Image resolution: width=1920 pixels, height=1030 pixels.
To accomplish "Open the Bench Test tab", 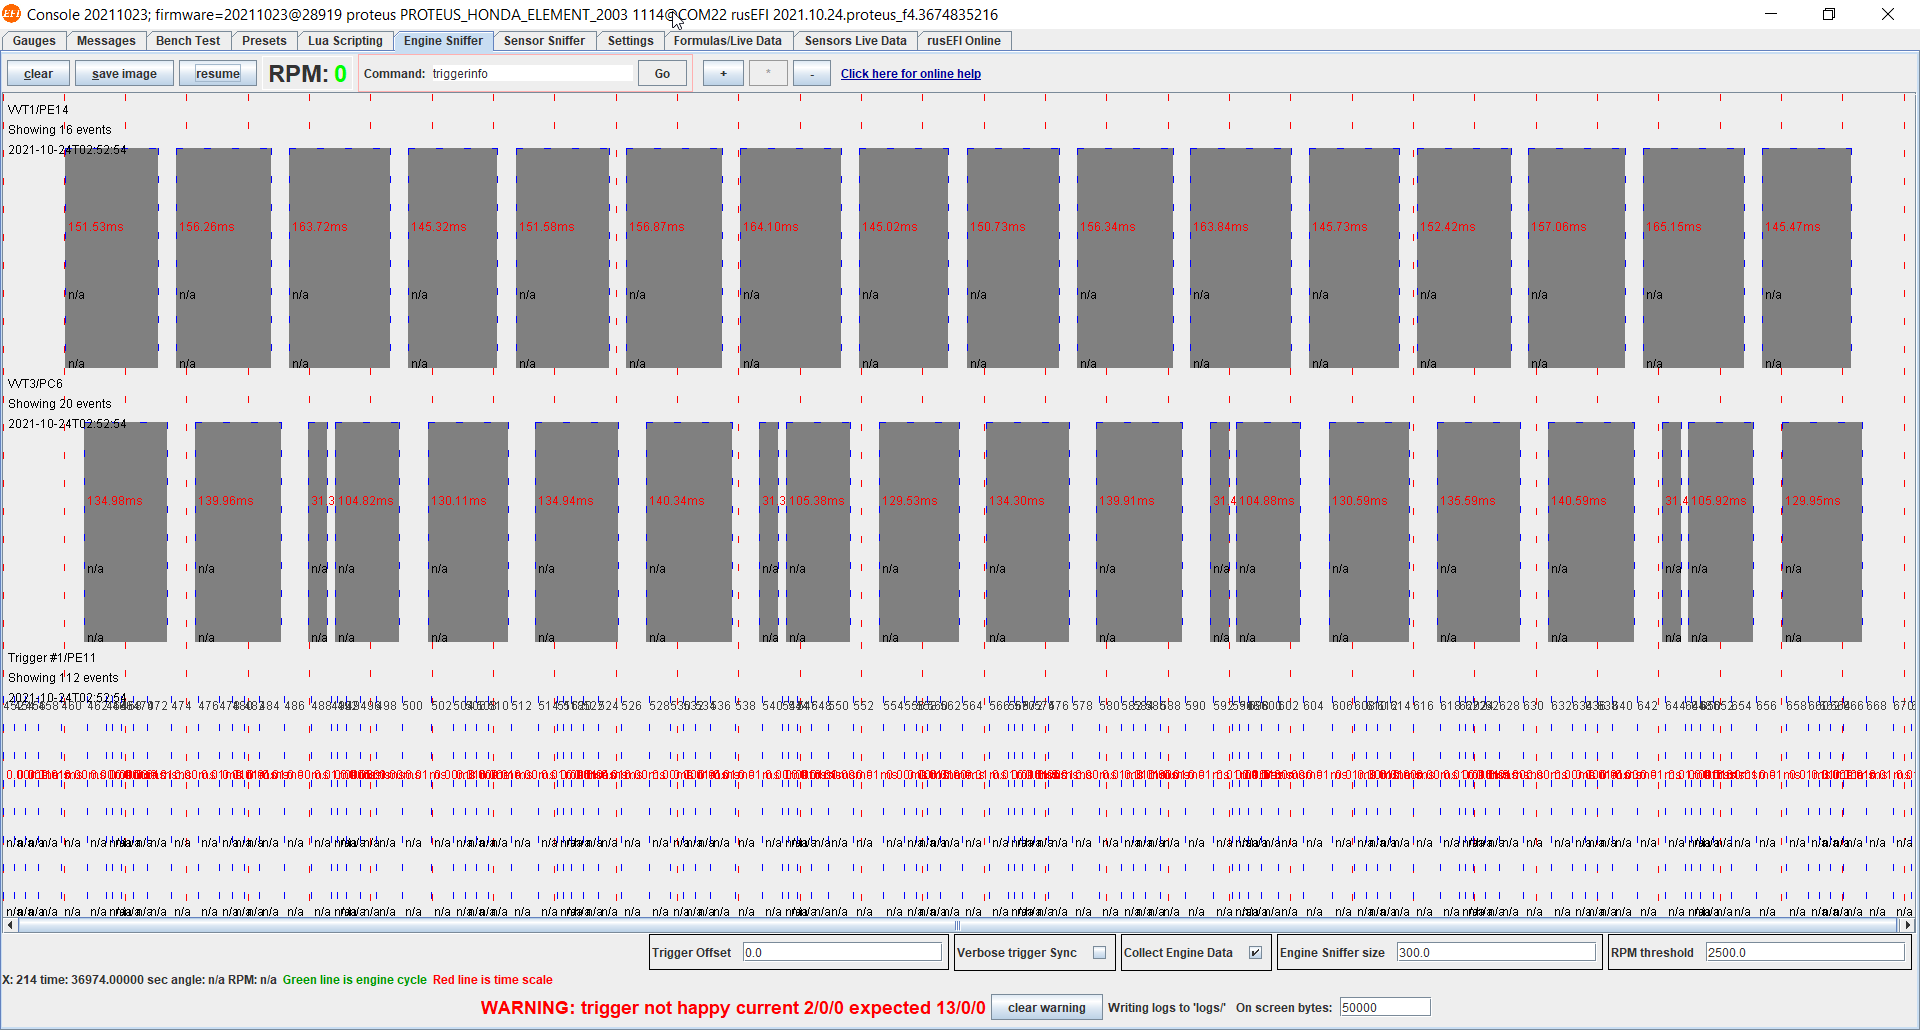I will (x=188, y=41).
